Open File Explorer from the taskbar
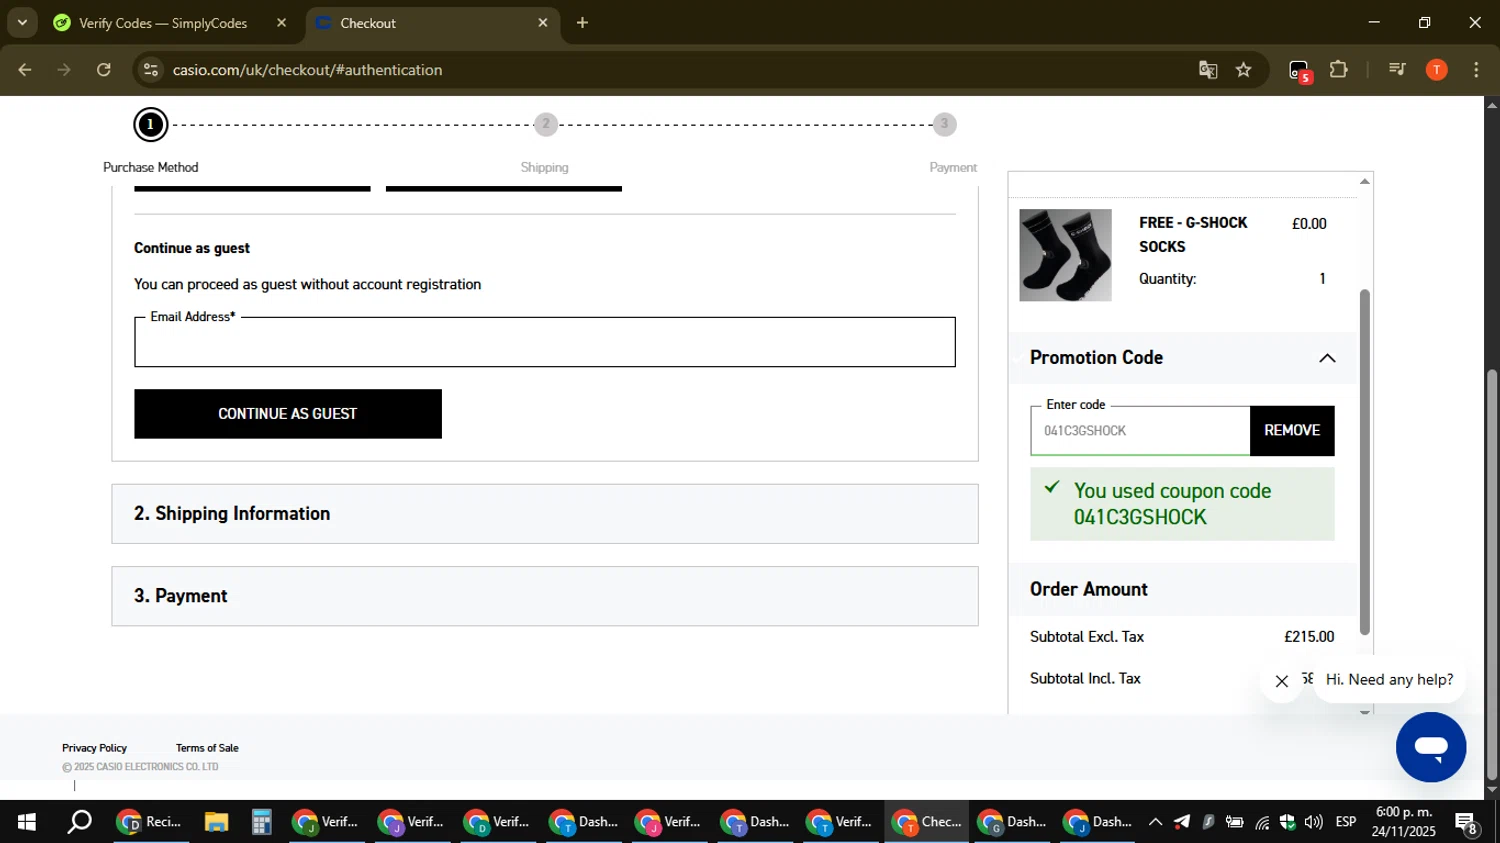The height and width of the screenshot is (843, 1500). point(216,822)
